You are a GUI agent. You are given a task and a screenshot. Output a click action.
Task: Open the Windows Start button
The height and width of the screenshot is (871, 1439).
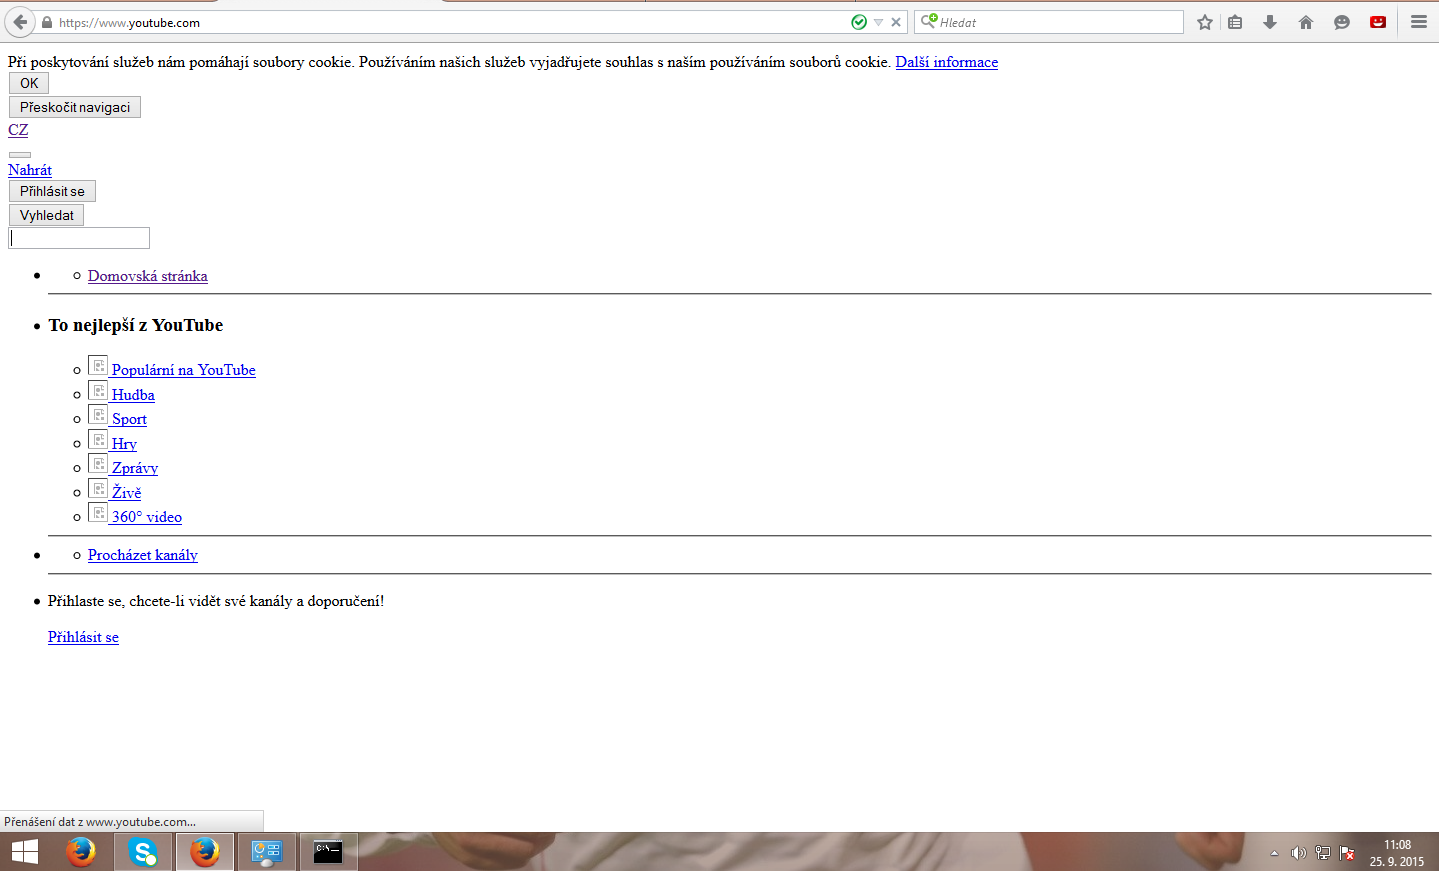point(24,852)
